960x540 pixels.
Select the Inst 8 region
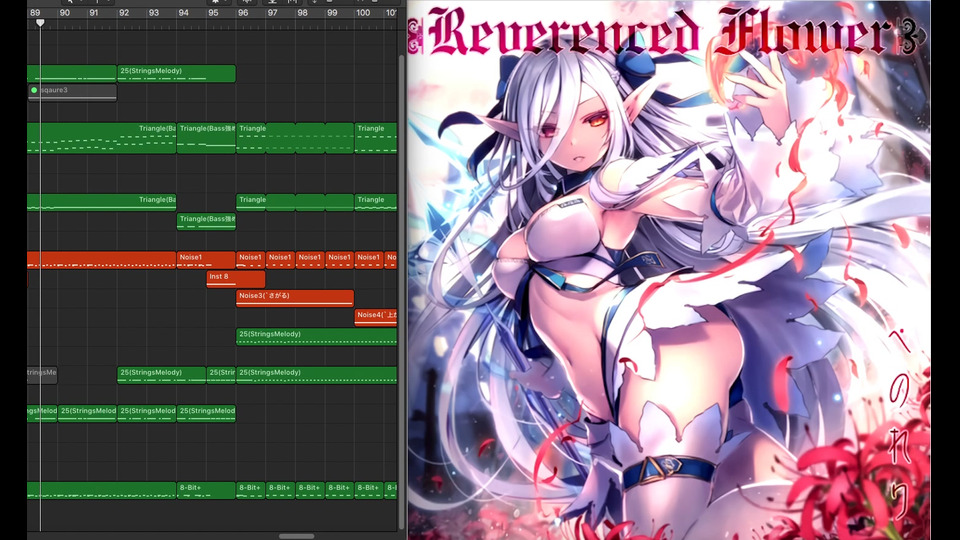click(x=236, y=279)
